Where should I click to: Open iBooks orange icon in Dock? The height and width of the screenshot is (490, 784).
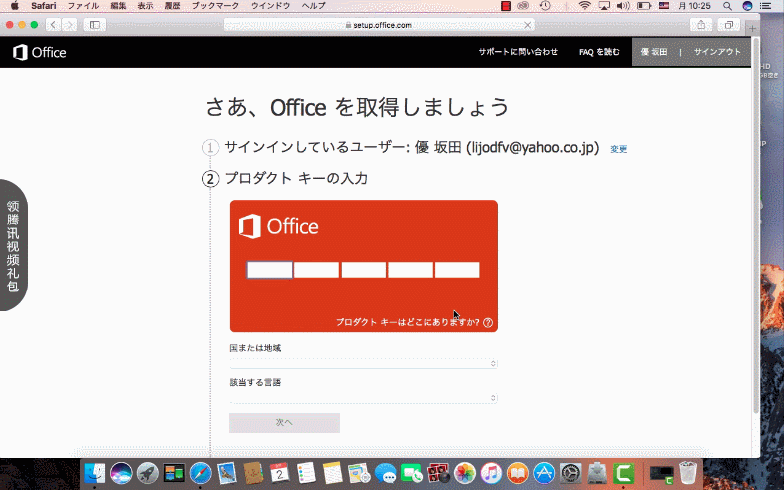coord(518,472)
